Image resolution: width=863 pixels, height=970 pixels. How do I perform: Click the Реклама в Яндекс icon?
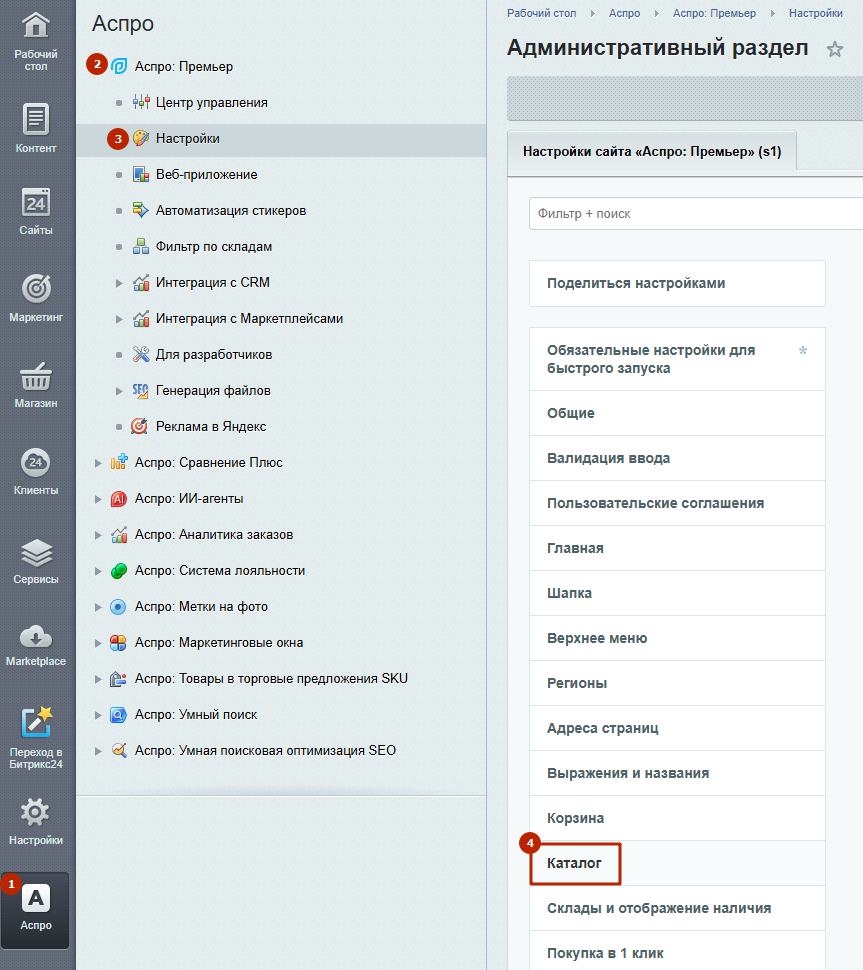[x=140, y=426]
